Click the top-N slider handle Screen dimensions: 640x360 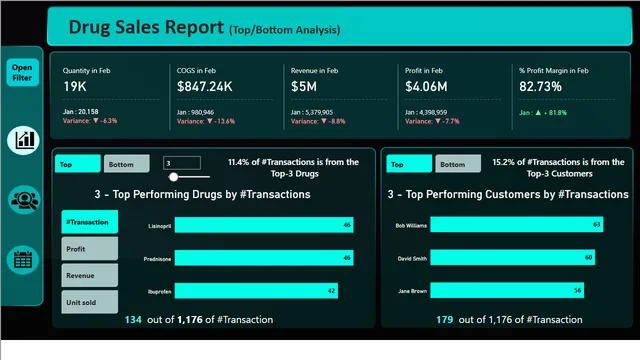[173, 177]
